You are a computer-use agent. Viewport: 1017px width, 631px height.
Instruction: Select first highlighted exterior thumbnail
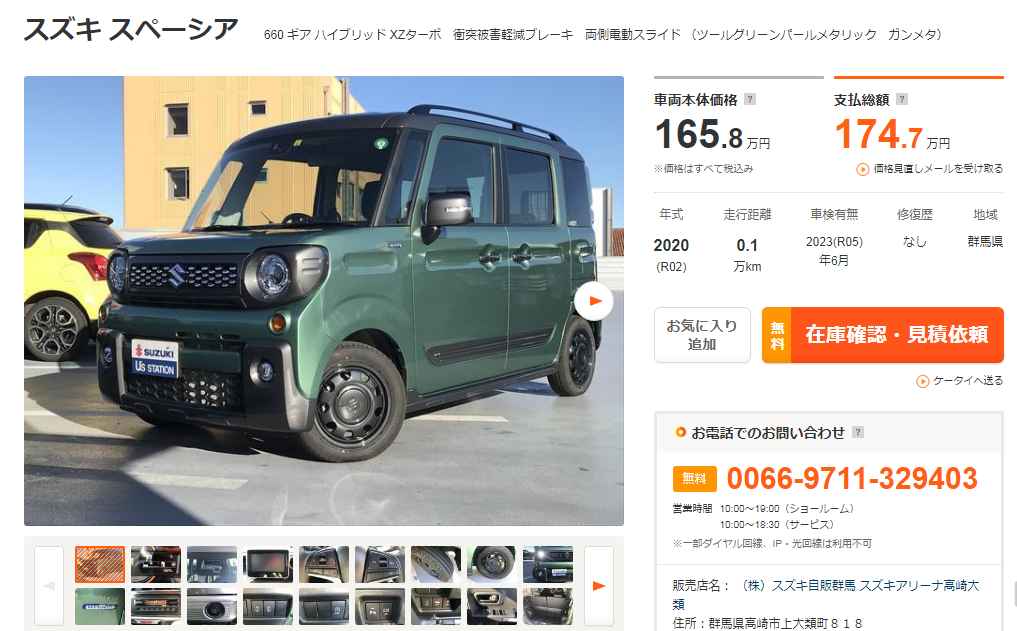pos(100,564)
